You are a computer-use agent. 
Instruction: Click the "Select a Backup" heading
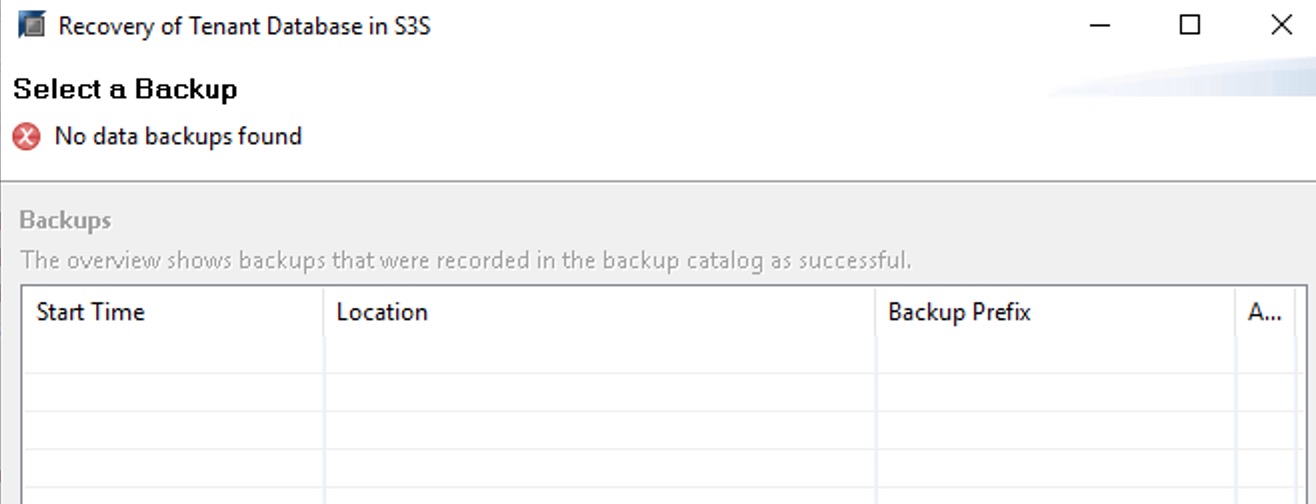tap(125, 89)
